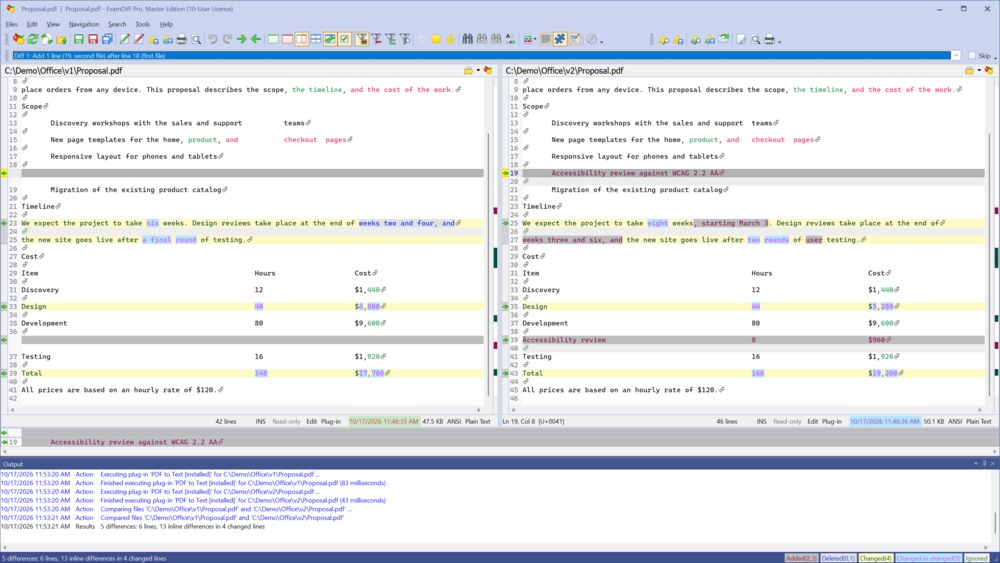The width and height of the screenshot is (1000, 563).
Task: Open the View menu
Action: point(53,24)
